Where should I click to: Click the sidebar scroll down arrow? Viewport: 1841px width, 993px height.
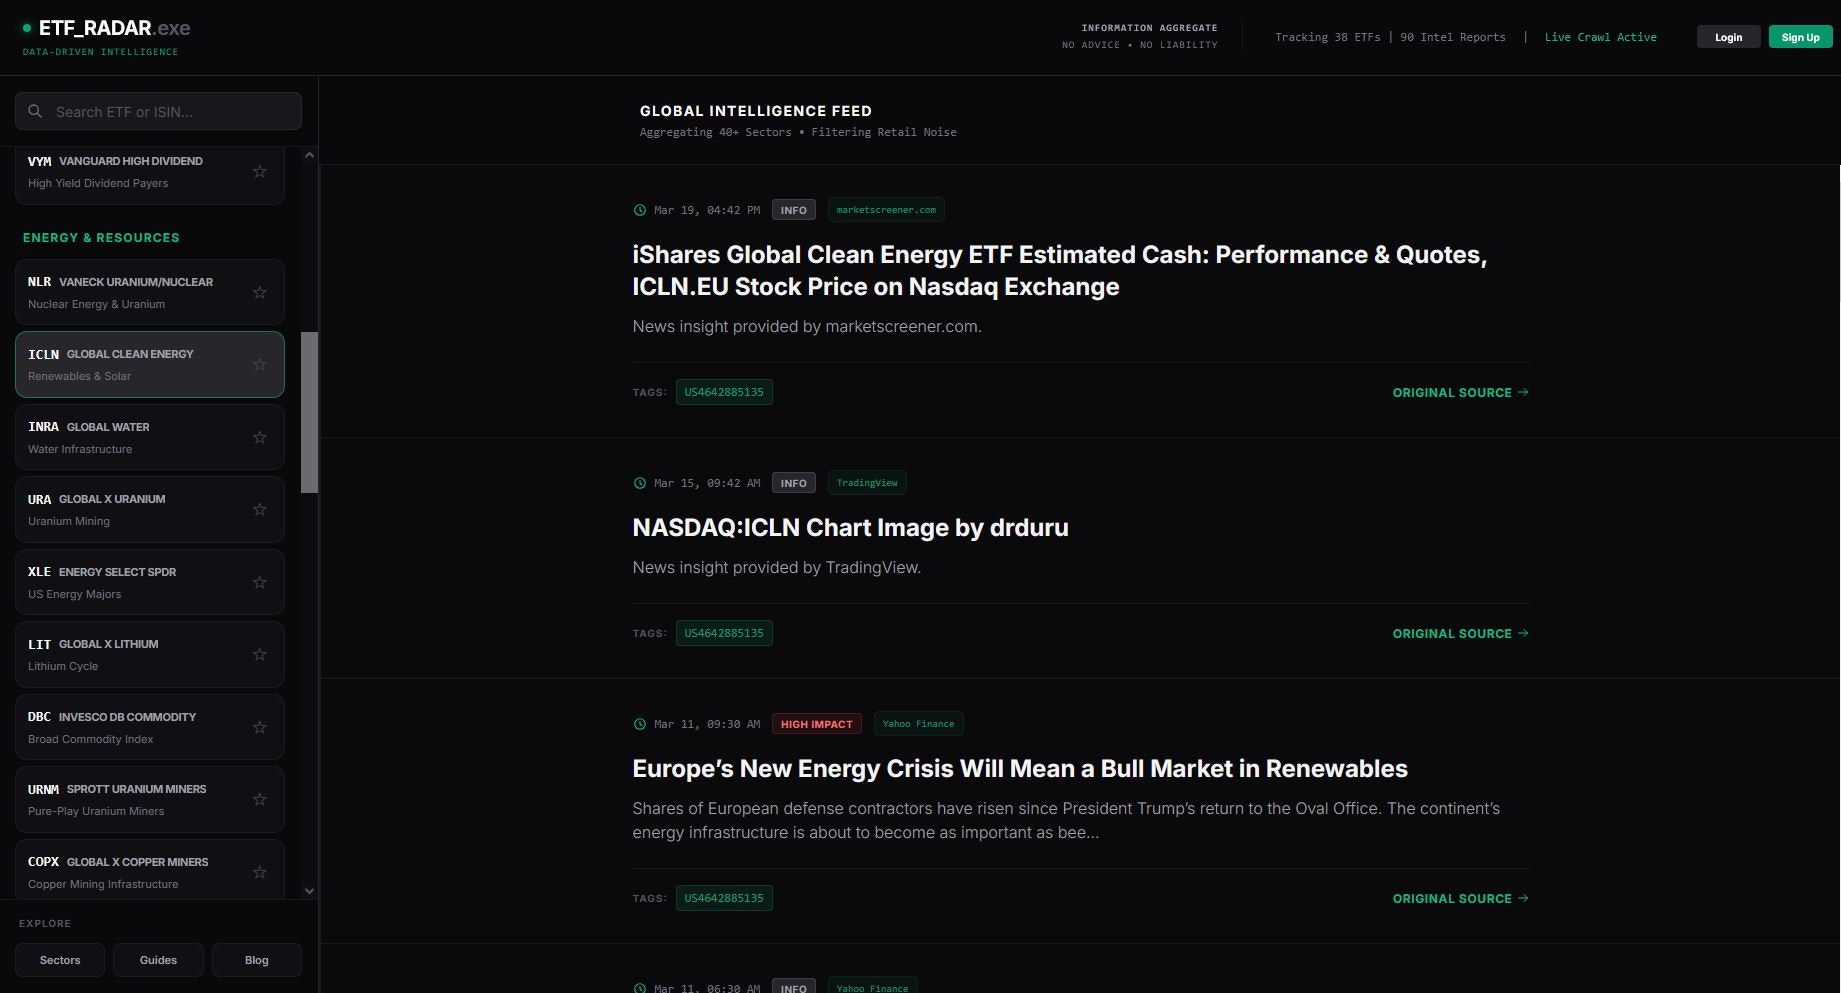pos(309,891)
